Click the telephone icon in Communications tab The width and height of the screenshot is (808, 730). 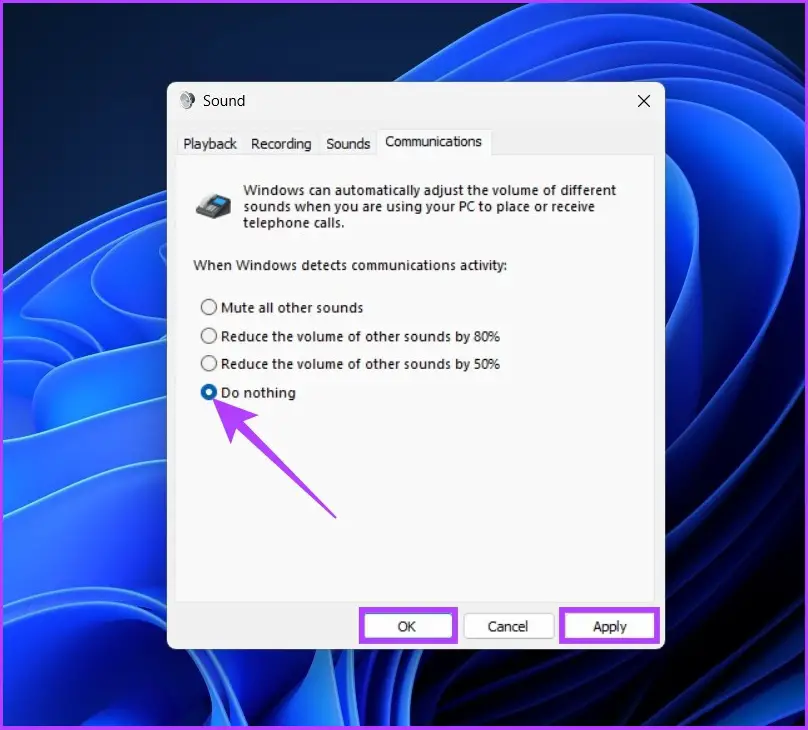[x=213, y=206]
